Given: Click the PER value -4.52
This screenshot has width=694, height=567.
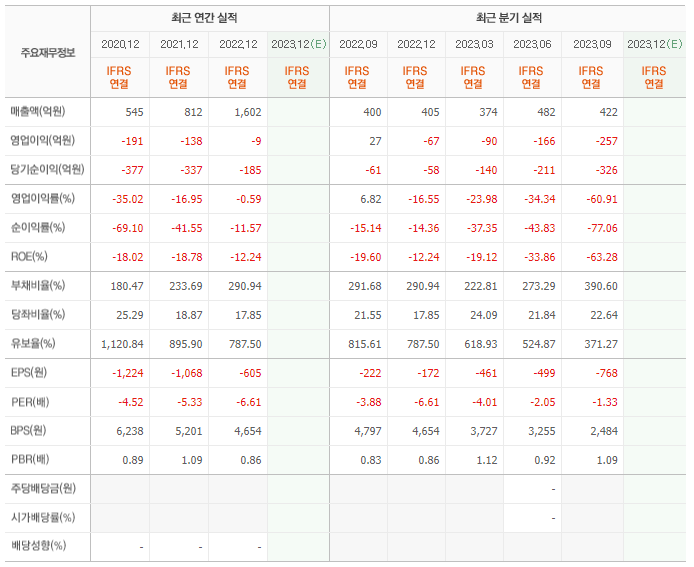Looking at the screenshot, I should (131, 402).
